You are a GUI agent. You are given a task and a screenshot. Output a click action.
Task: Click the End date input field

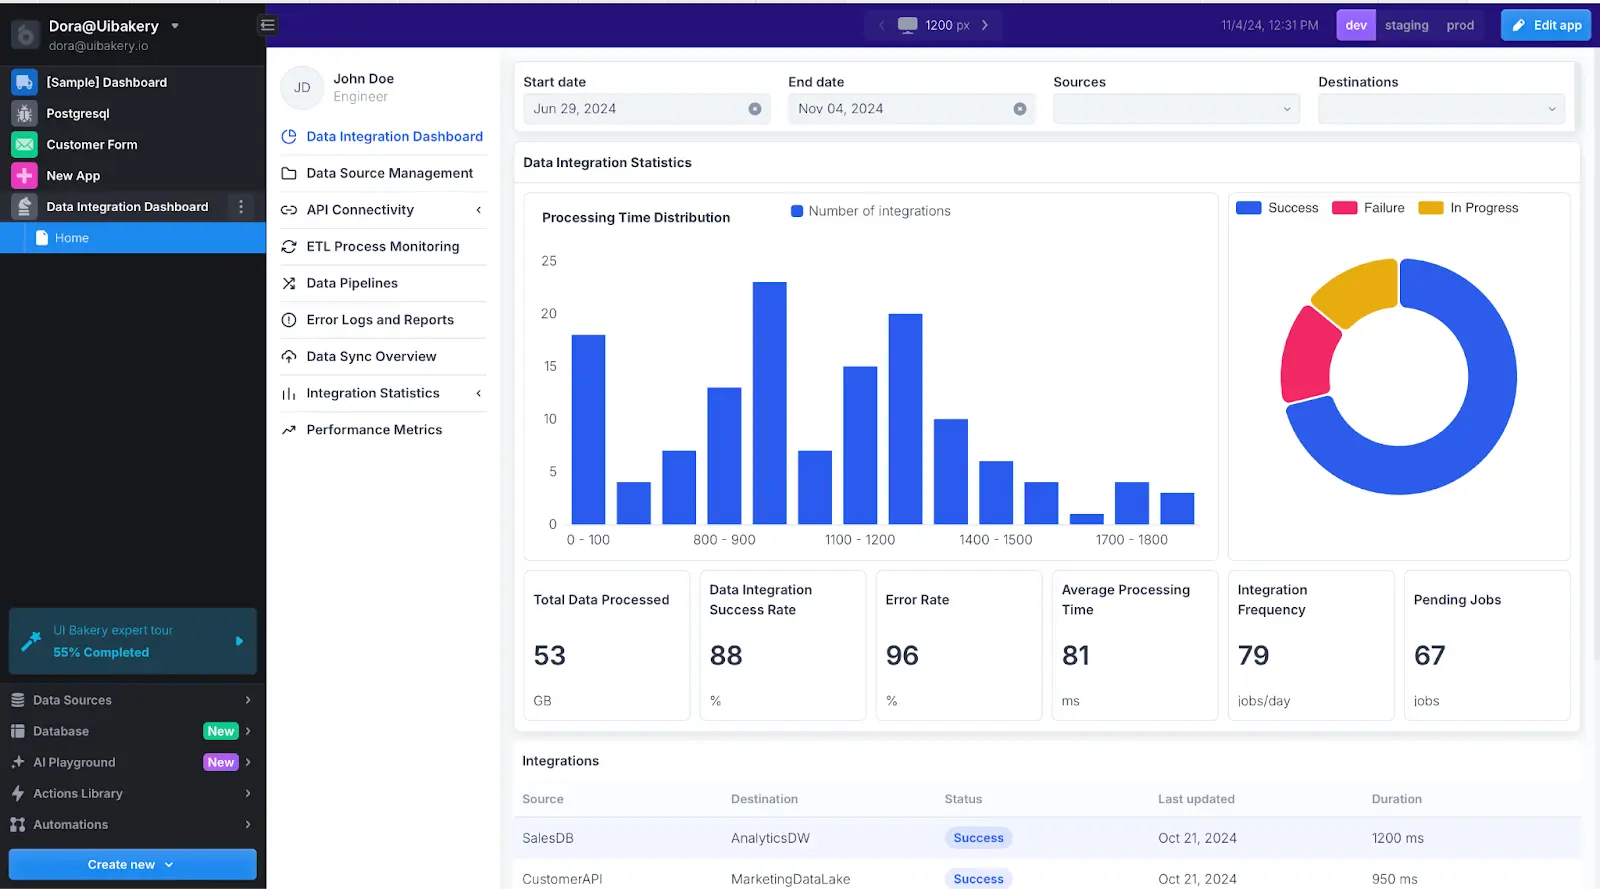coord(911,109)
